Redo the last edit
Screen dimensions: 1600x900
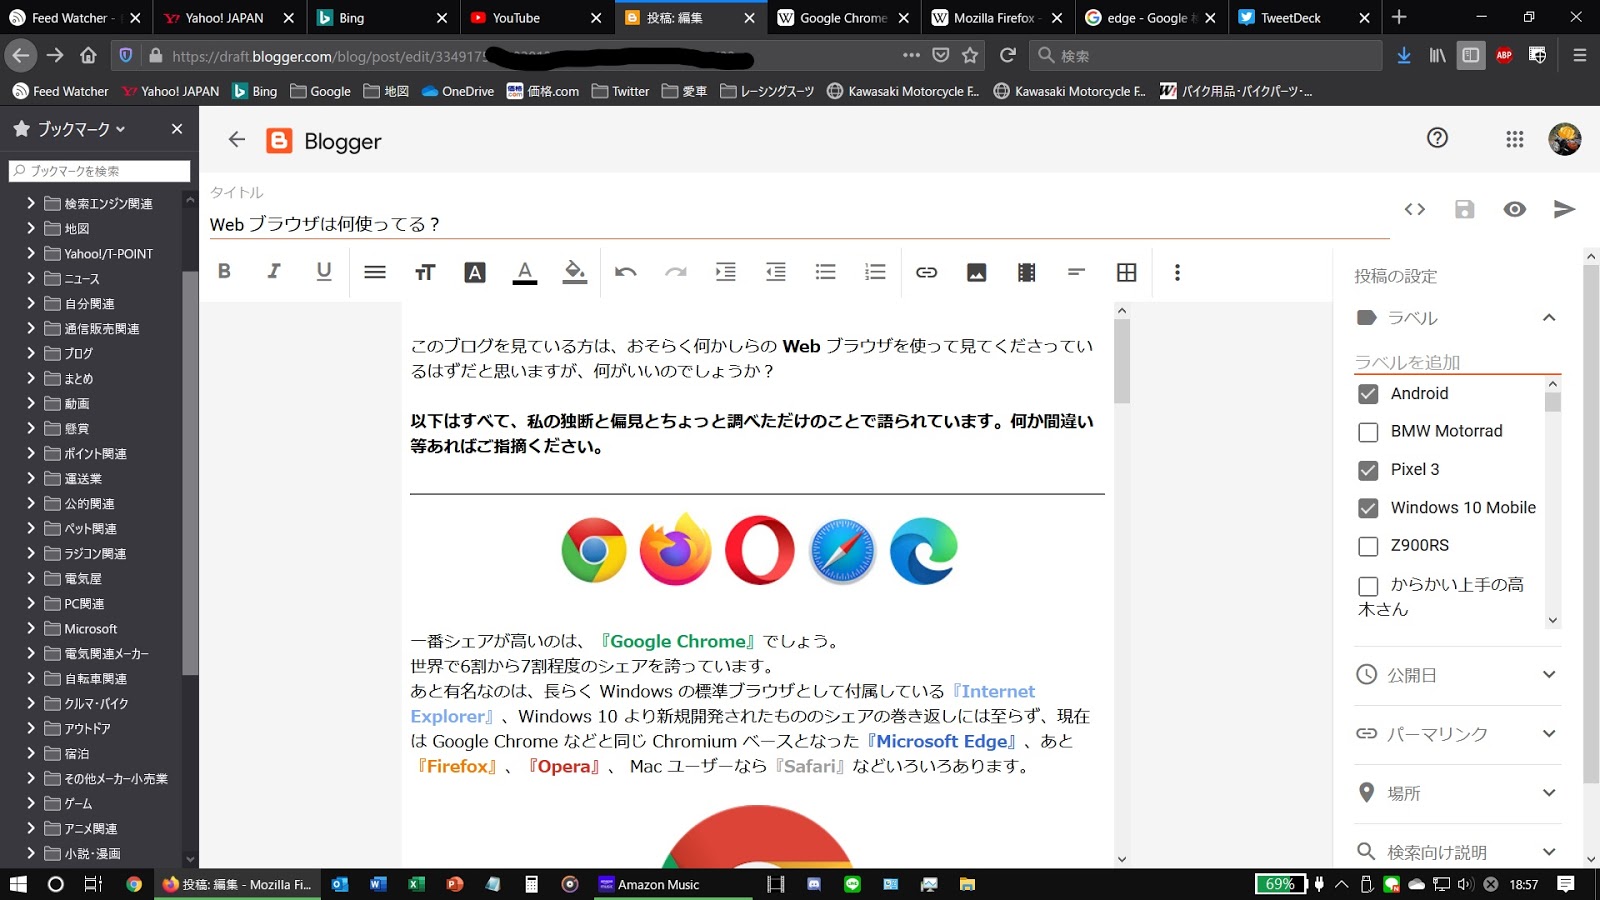[676, 272]
